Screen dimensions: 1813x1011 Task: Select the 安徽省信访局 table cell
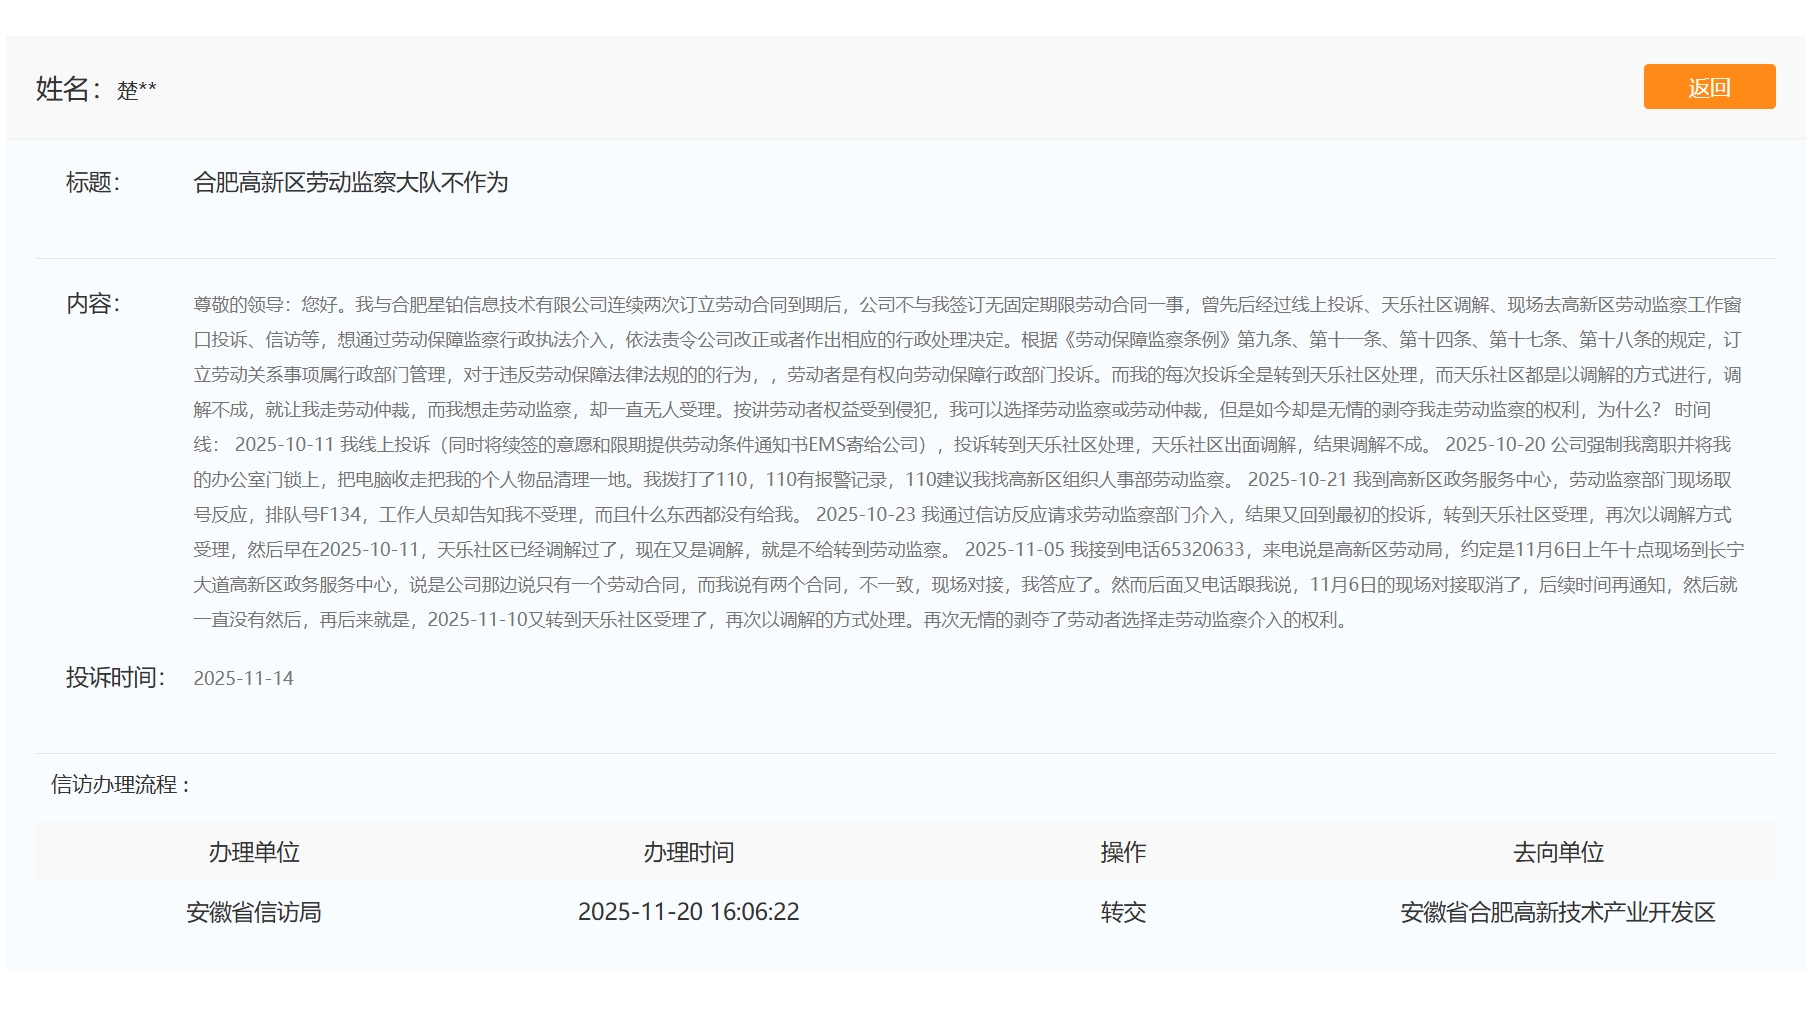255,912
